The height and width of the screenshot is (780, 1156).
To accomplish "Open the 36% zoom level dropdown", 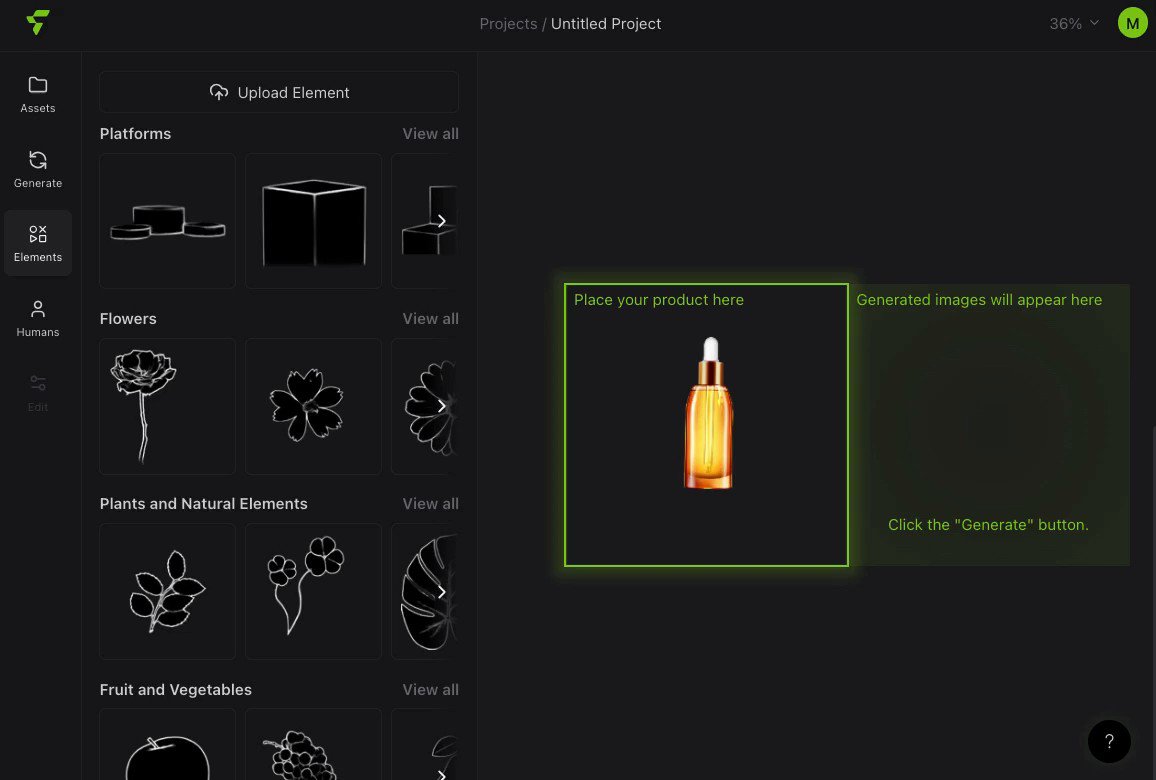I will pos(1074,24).
